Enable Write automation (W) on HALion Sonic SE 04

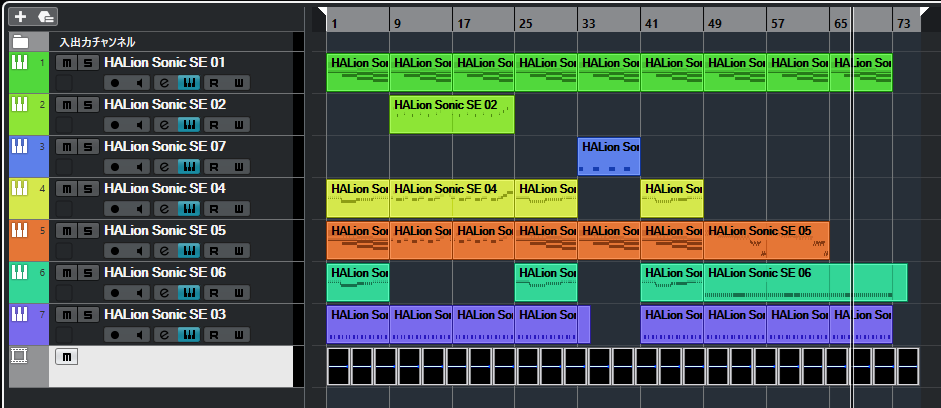pos(239,209)
